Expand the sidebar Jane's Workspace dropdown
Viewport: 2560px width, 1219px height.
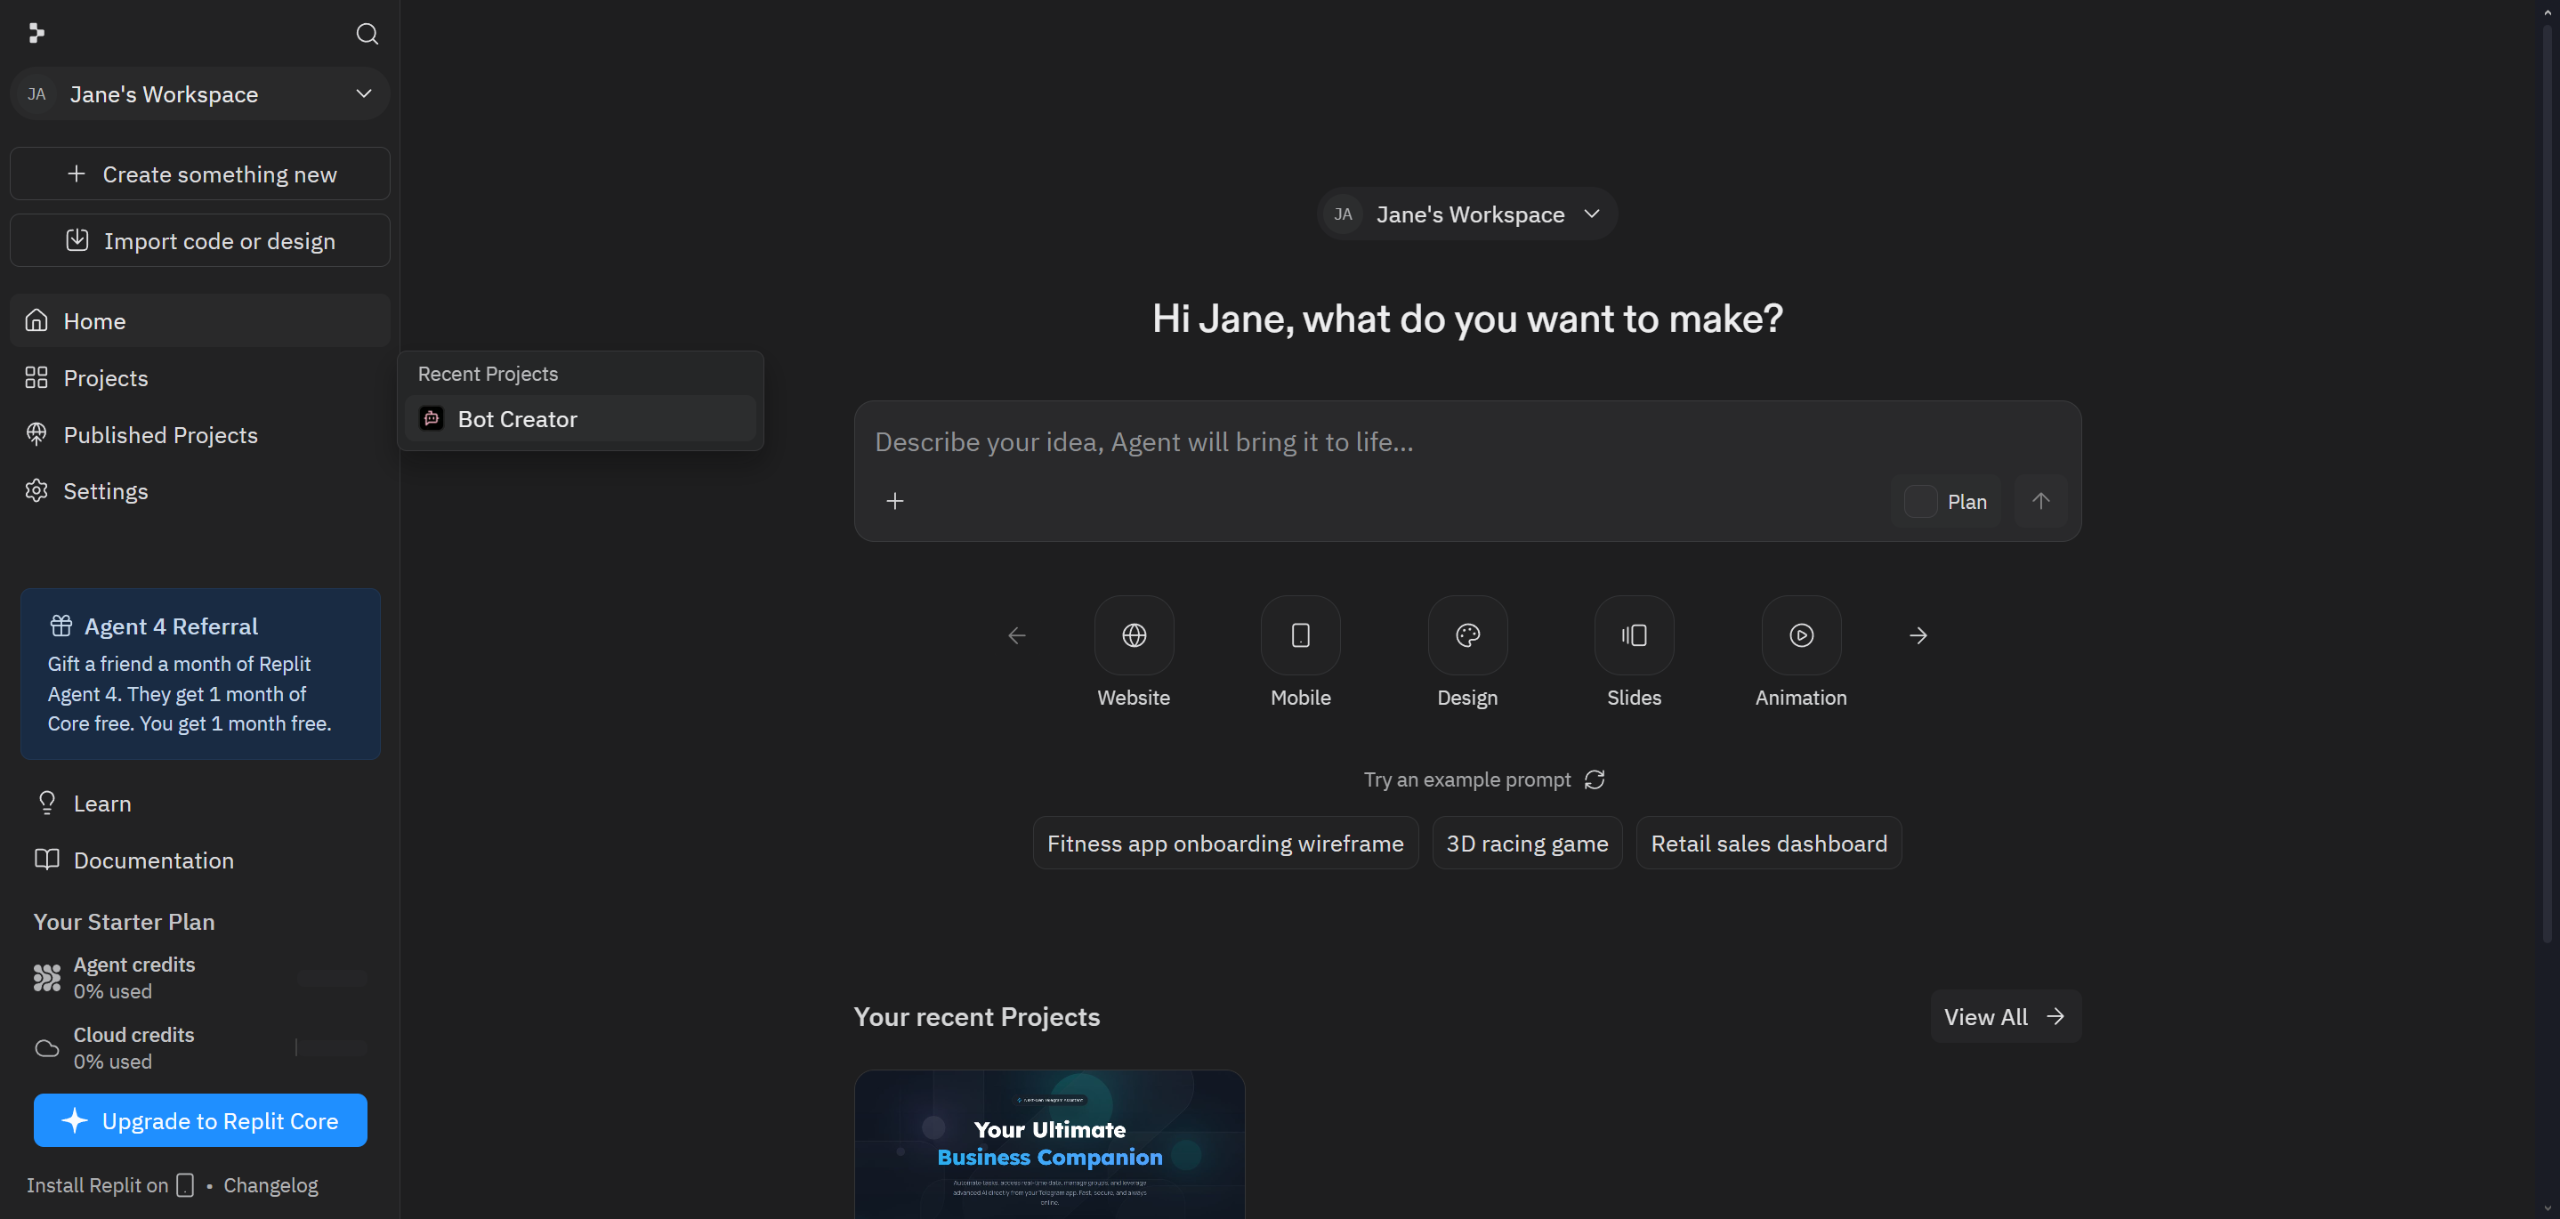[200, 94]
